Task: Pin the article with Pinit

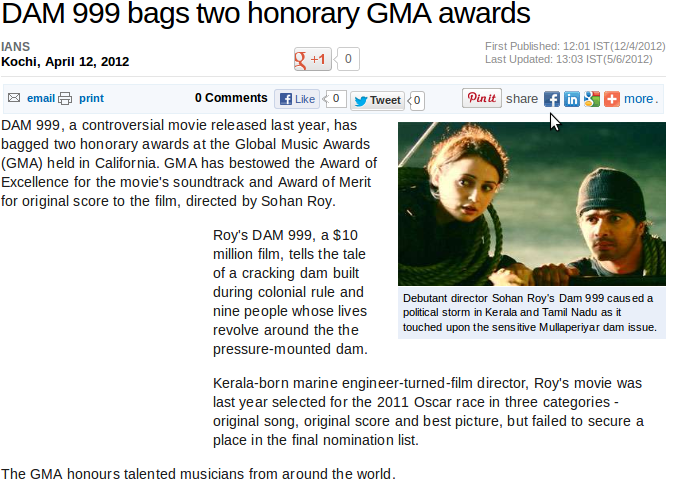Action: click(482, 98)
